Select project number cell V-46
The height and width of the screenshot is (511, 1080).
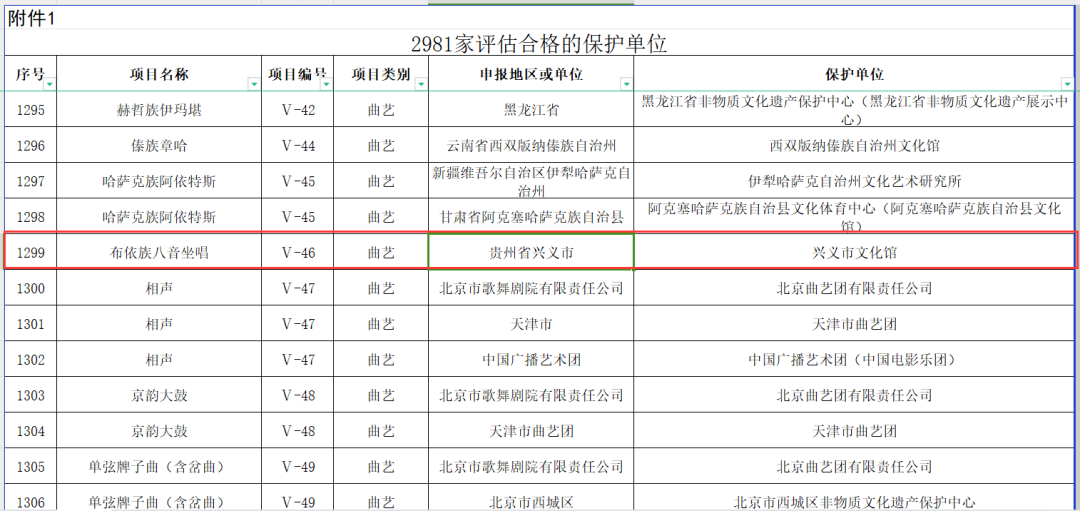pyautogui.click(x=298, y=253)
